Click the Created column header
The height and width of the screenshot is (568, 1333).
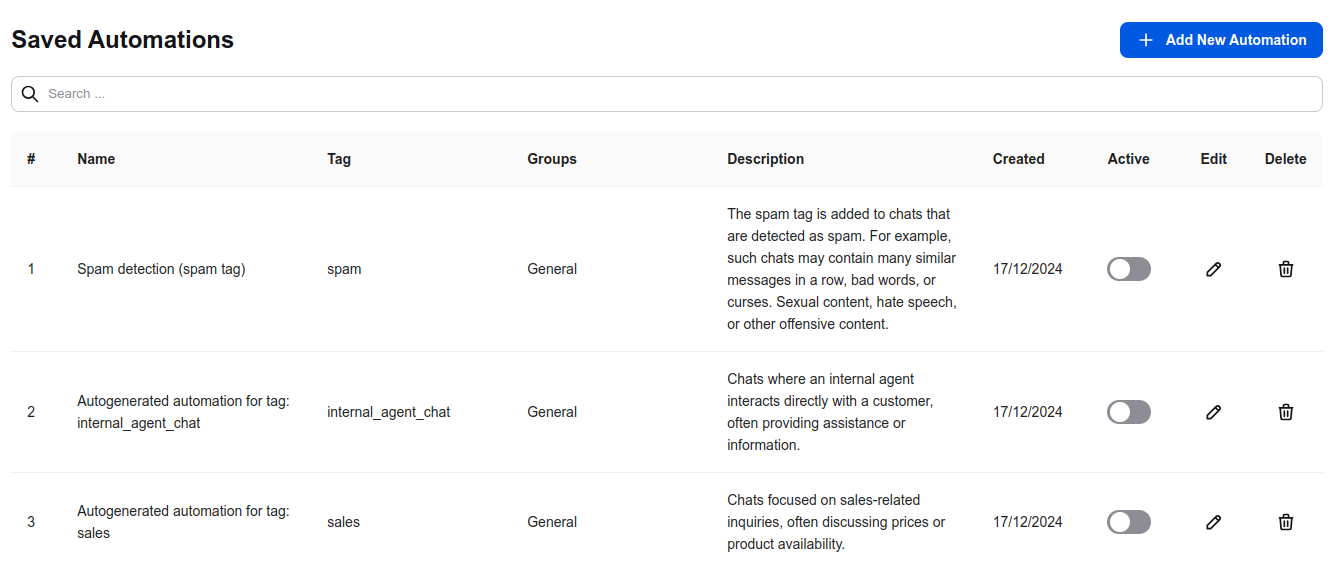pos(1019,159)
